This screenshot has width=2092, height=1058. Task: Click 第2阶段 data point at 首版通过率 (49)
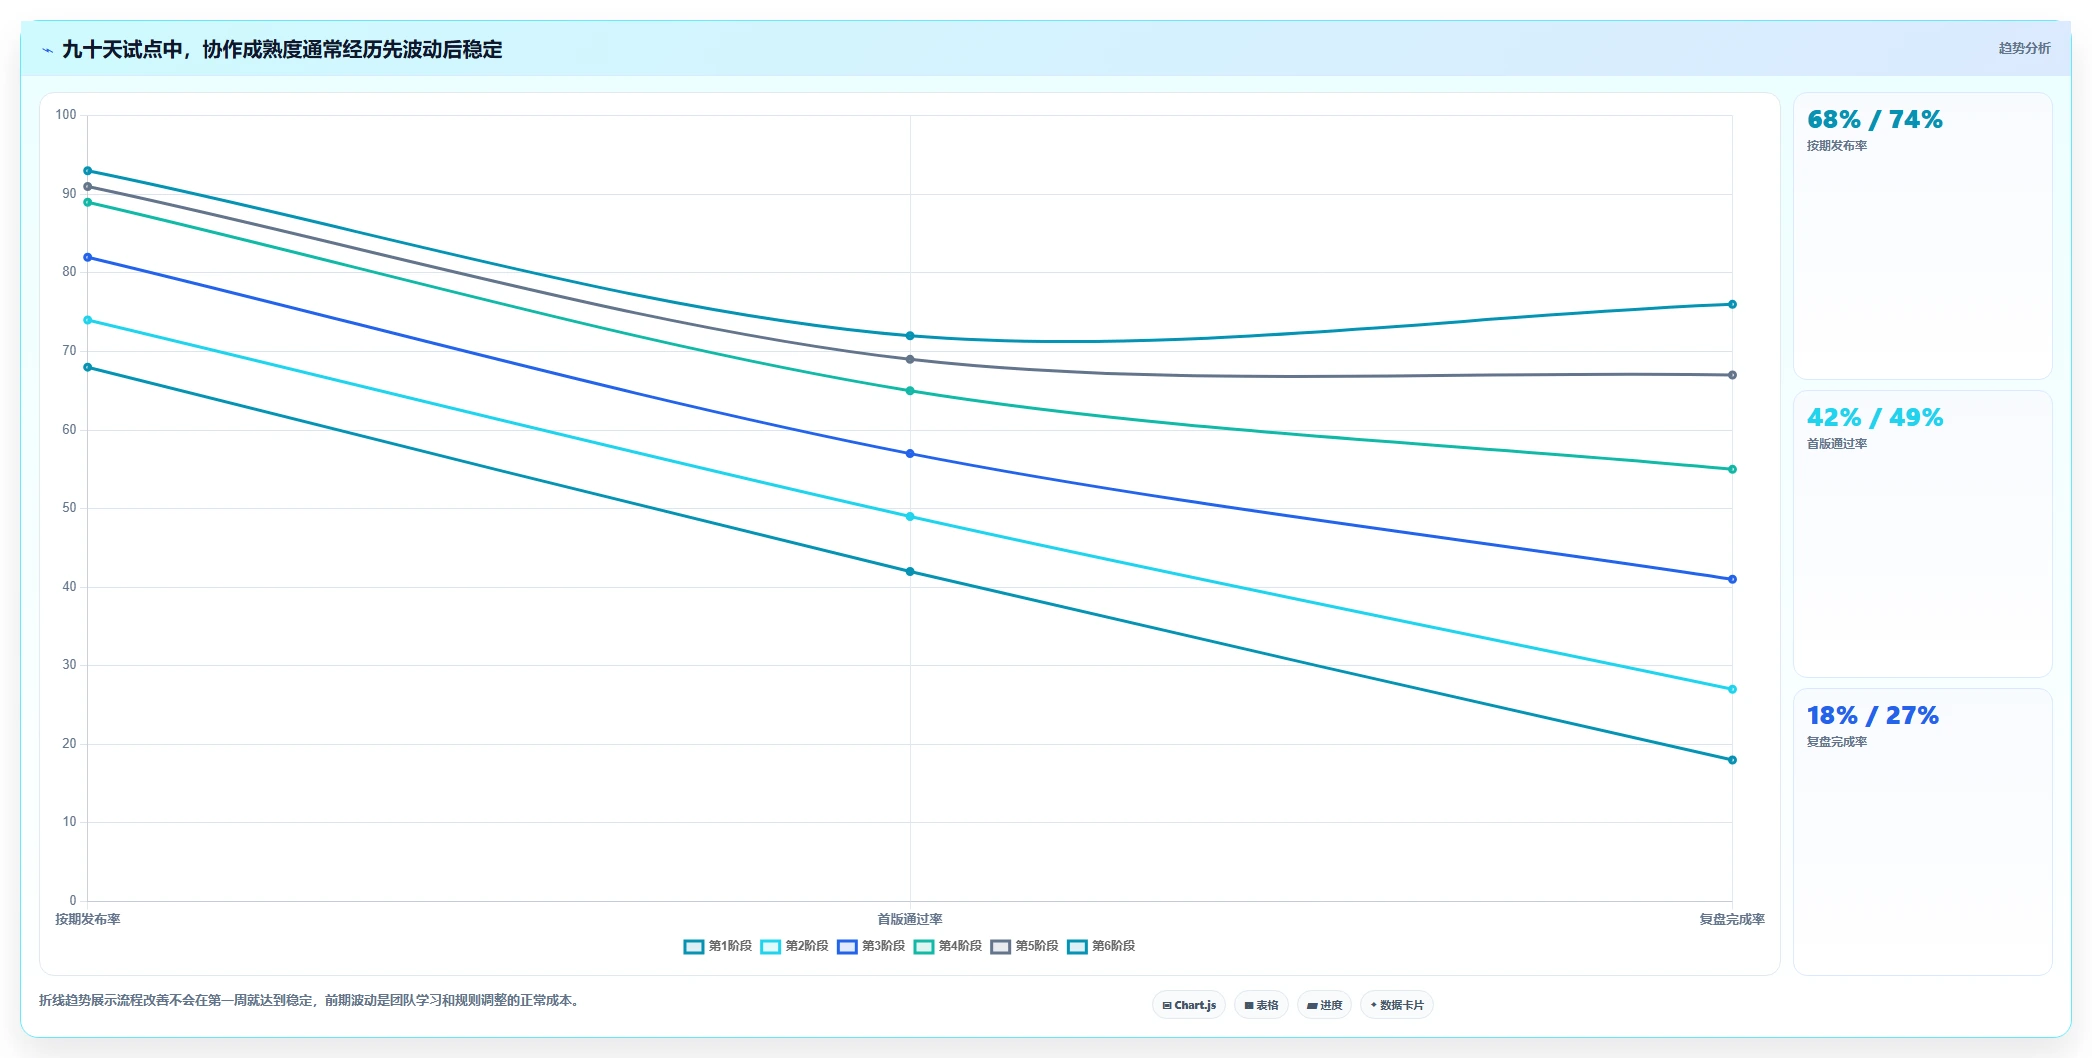tap(910, 517)
